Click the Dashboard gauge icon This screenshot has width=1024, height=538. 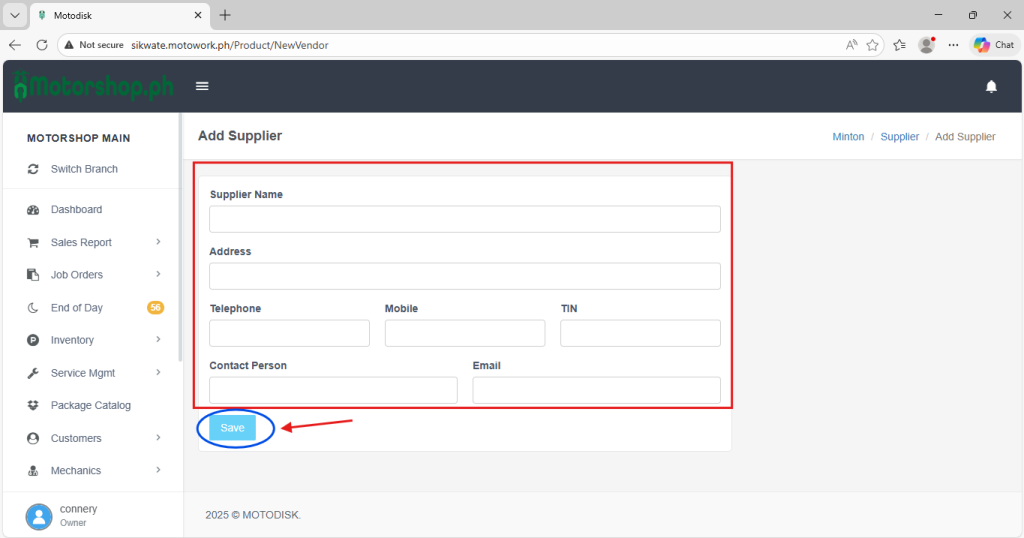(33, 210)
